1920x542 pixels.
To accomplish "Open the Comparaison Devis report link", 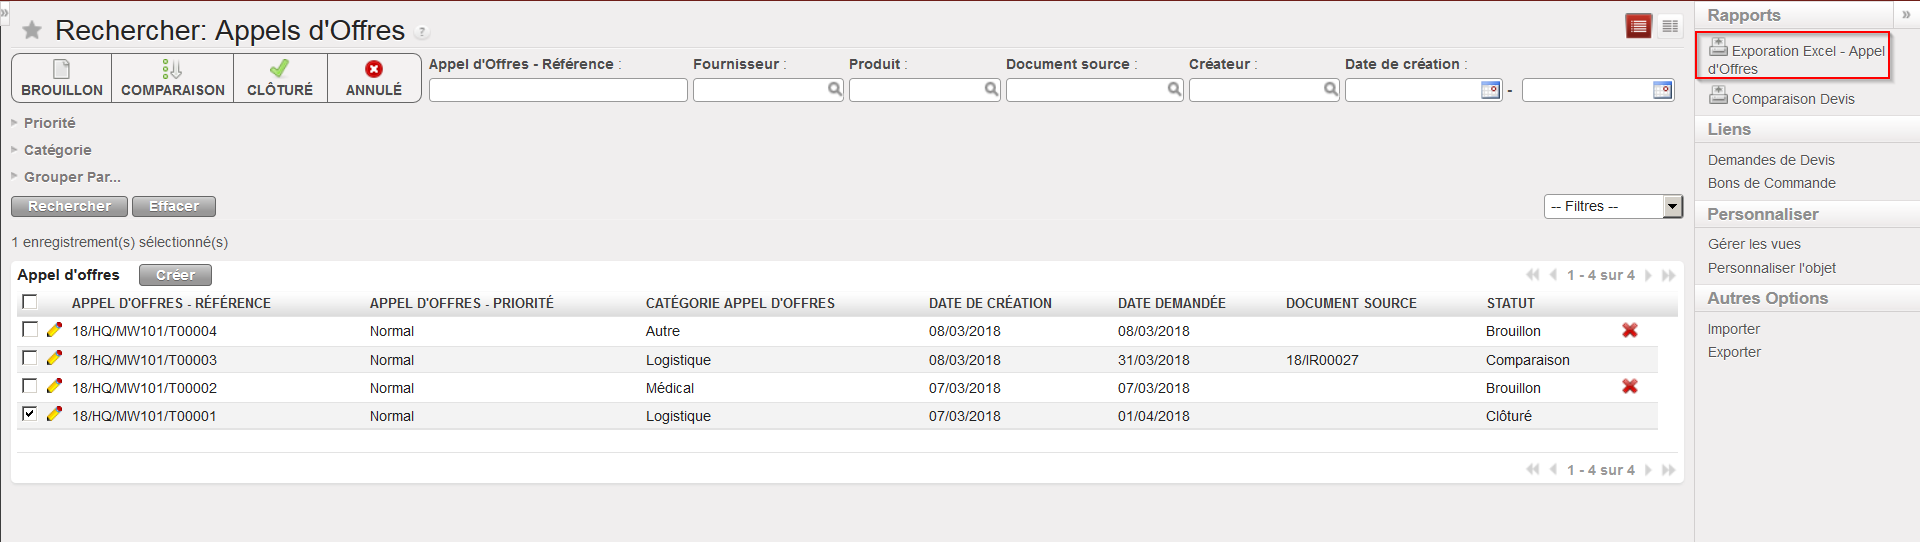I will click(1792, 99).
